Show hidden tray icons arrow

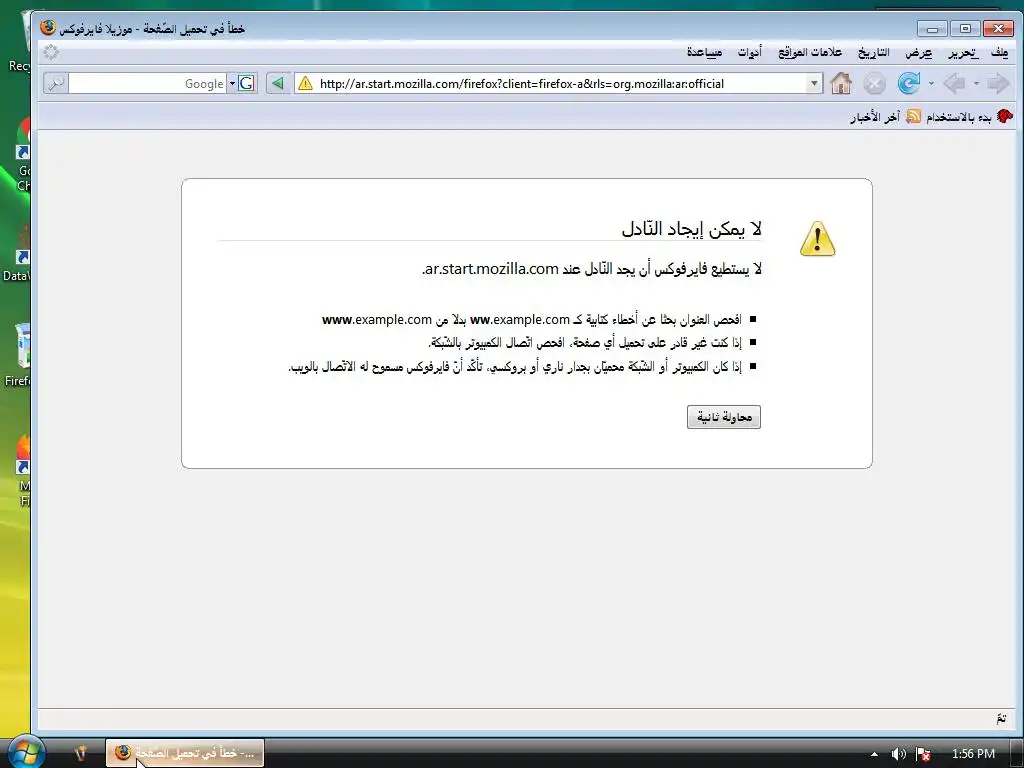(x=874, y=754)
